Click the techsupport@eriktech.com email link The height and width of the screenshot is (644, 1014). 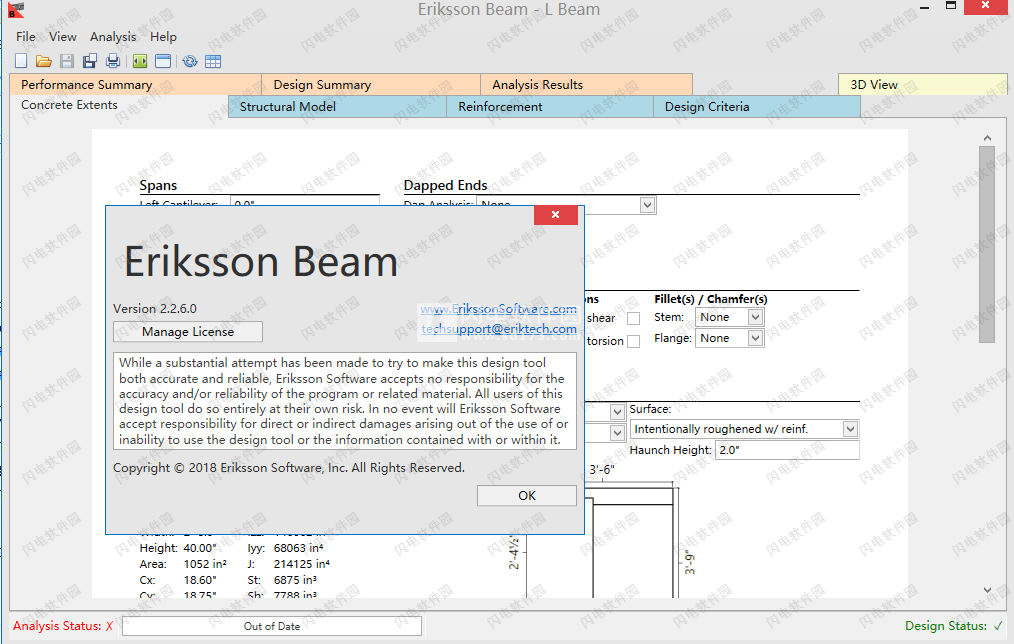coord(499,329)
